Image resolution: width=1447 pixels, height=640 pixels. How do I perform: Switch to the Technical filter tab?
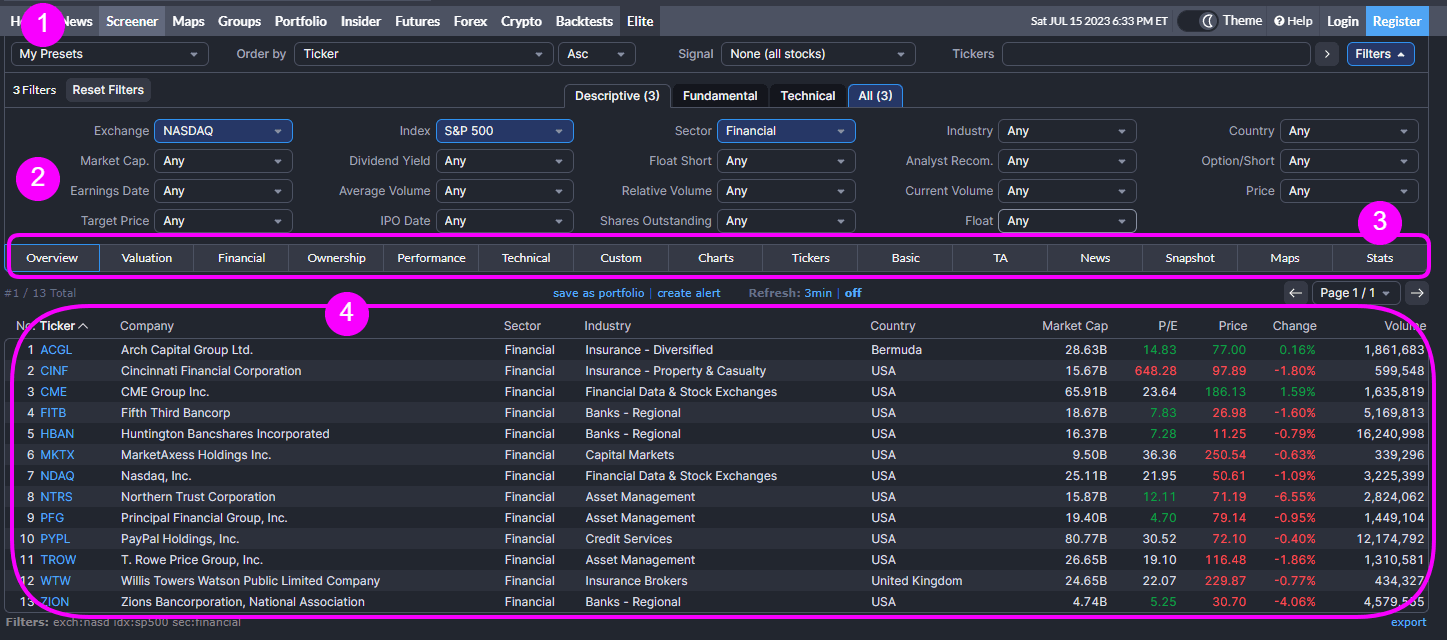(x=808, y=96)
